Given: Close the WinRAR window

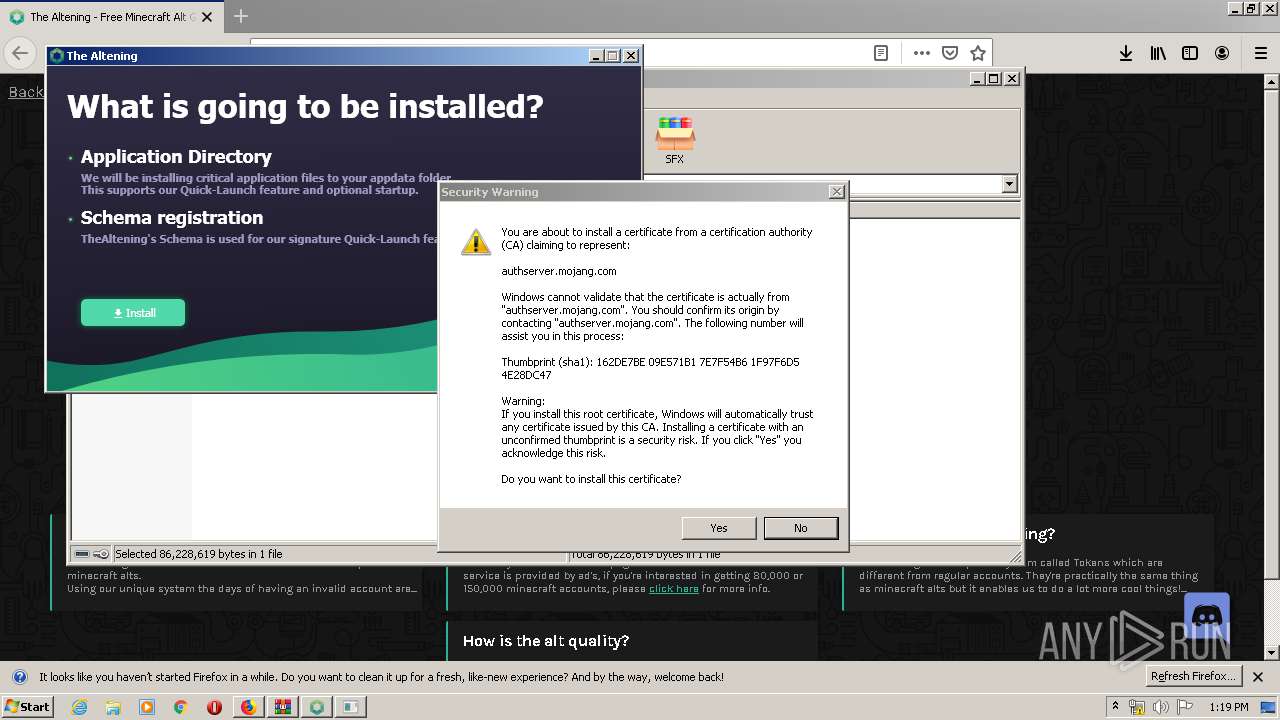Looking at the screenshot, I should tap(1011, 79).
